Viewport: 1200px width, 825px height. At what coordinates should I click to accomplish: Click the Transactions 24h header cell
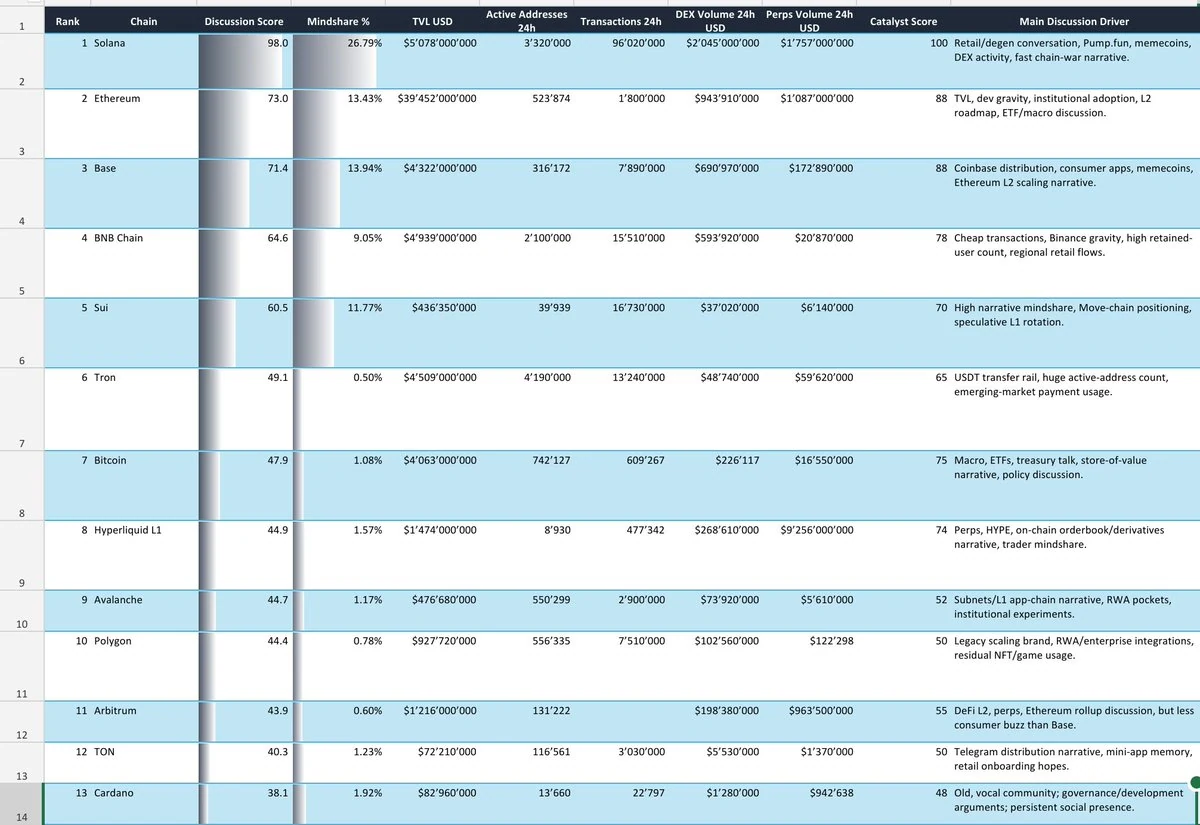622,21
